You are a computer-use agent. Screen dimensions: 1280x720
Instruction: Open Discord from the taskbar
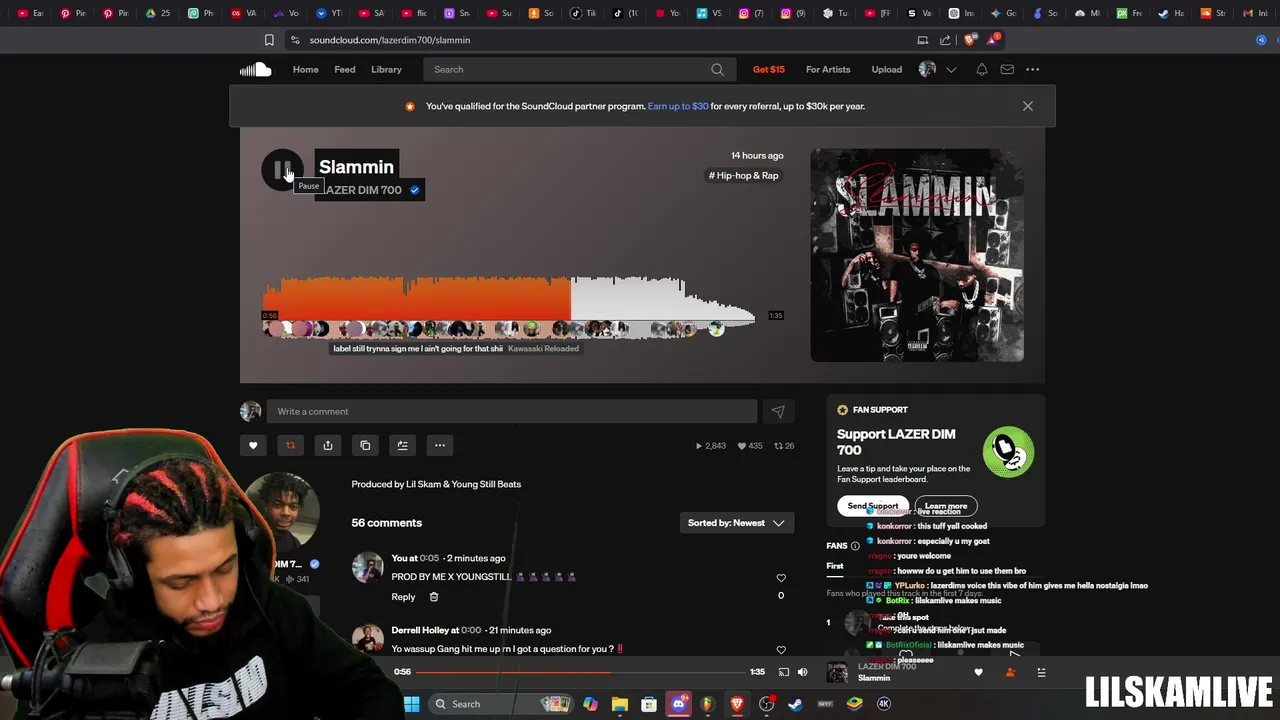tap(679, 704)
